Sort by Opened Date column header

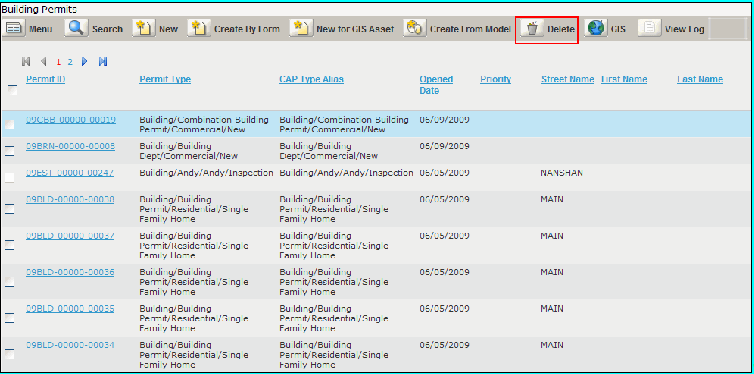pyautogui.click(x=436, y=85)
